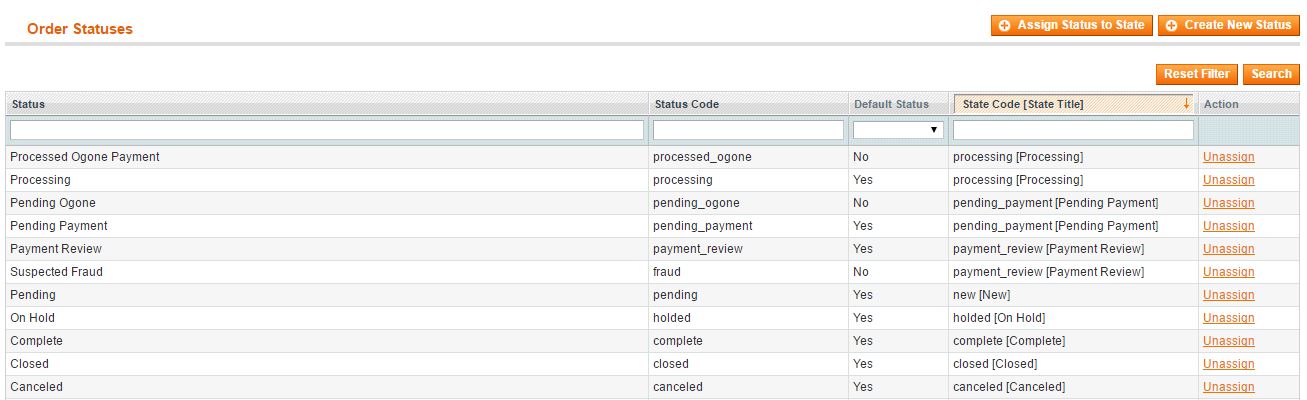Image resolution: width=1307 pixels, height=400 pixels.
Task: Select the On Hold status cell
Action: coord(327,318)
